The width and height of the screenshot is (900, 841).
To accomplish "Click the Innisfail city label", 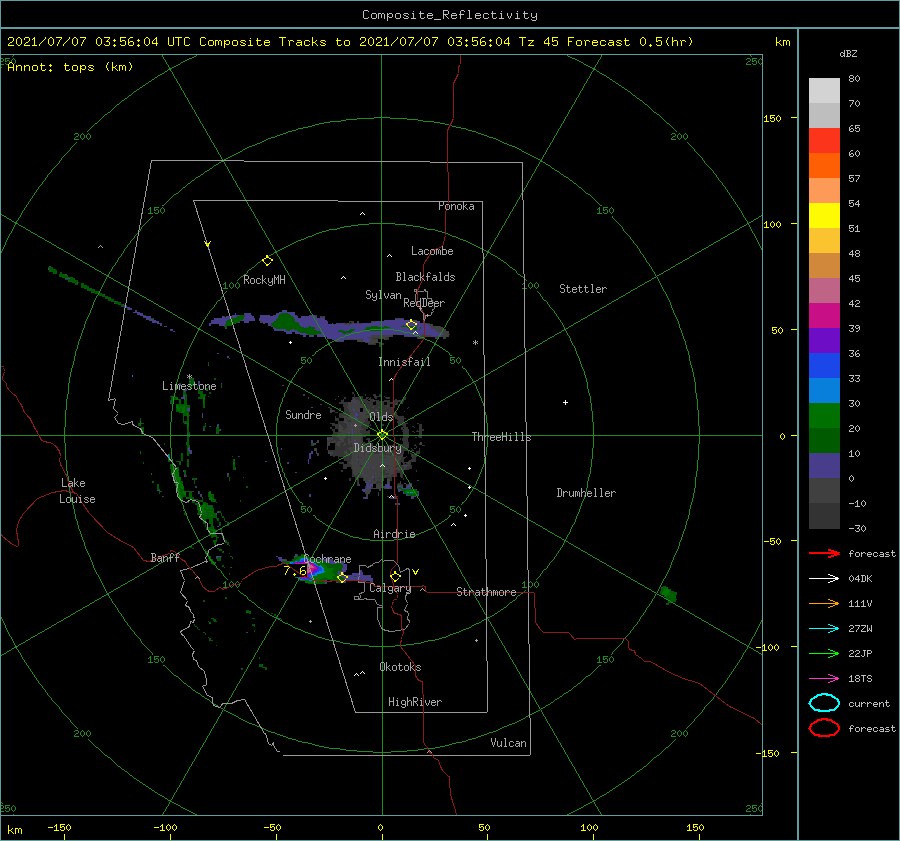I will (404, 362).
